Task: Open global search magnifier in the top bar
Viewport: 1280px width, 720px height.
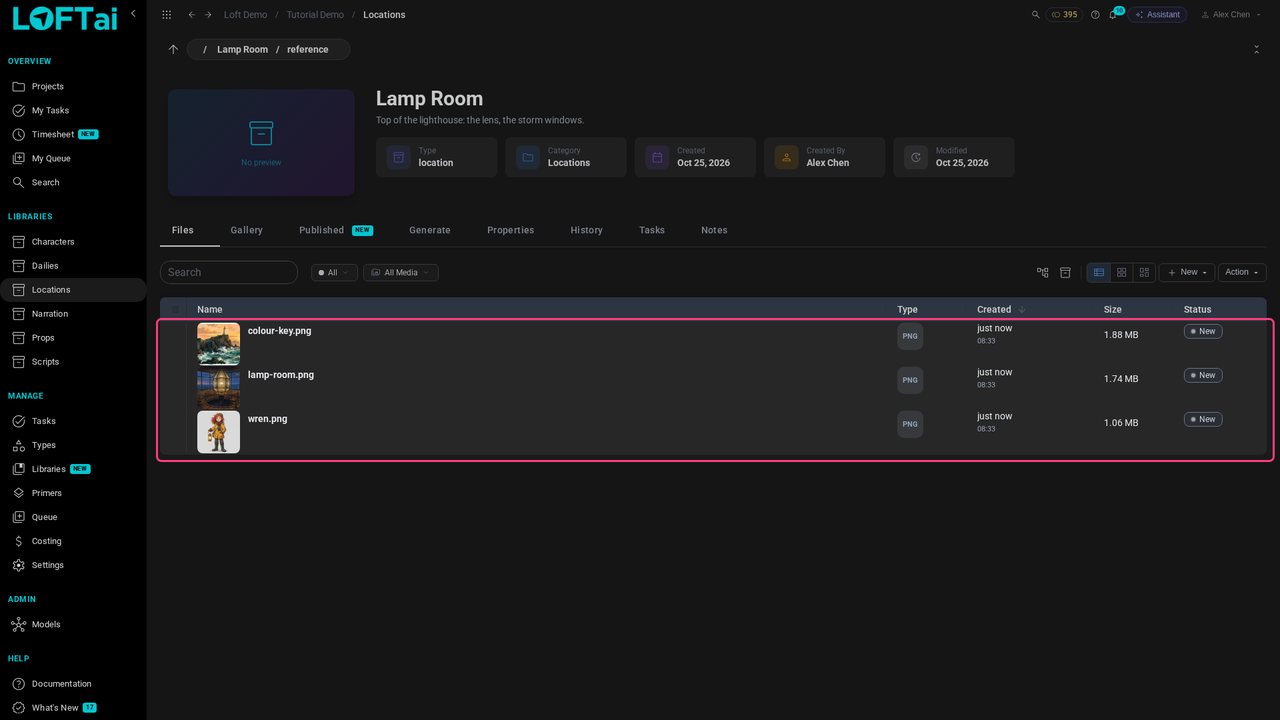Action: pyautogui.click(x=1035, y=15)
